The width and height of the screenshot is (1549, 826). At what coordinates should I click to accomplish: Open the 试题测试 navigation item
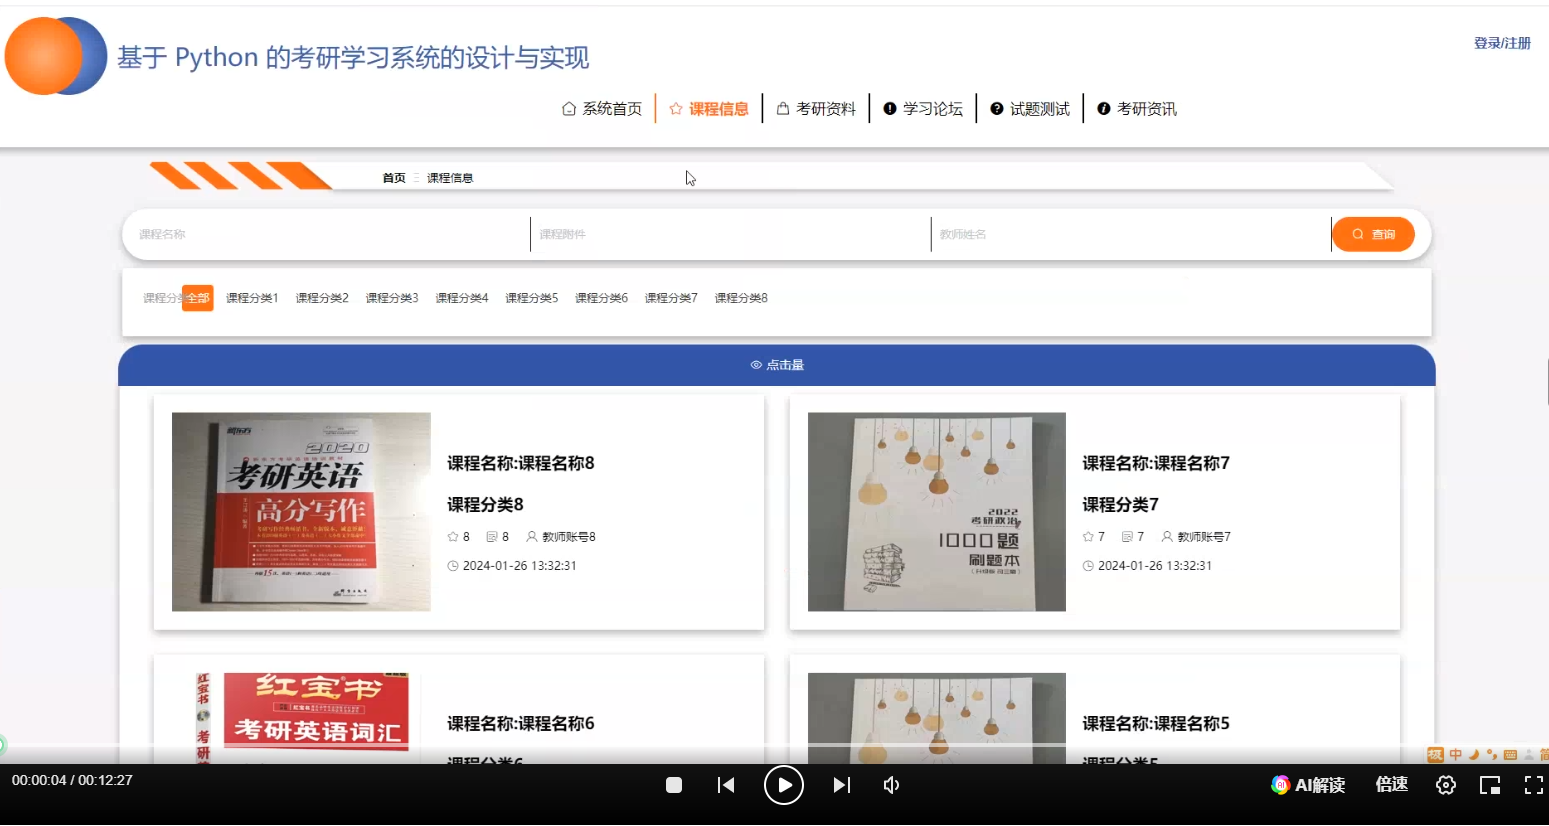coord(1030,109)
